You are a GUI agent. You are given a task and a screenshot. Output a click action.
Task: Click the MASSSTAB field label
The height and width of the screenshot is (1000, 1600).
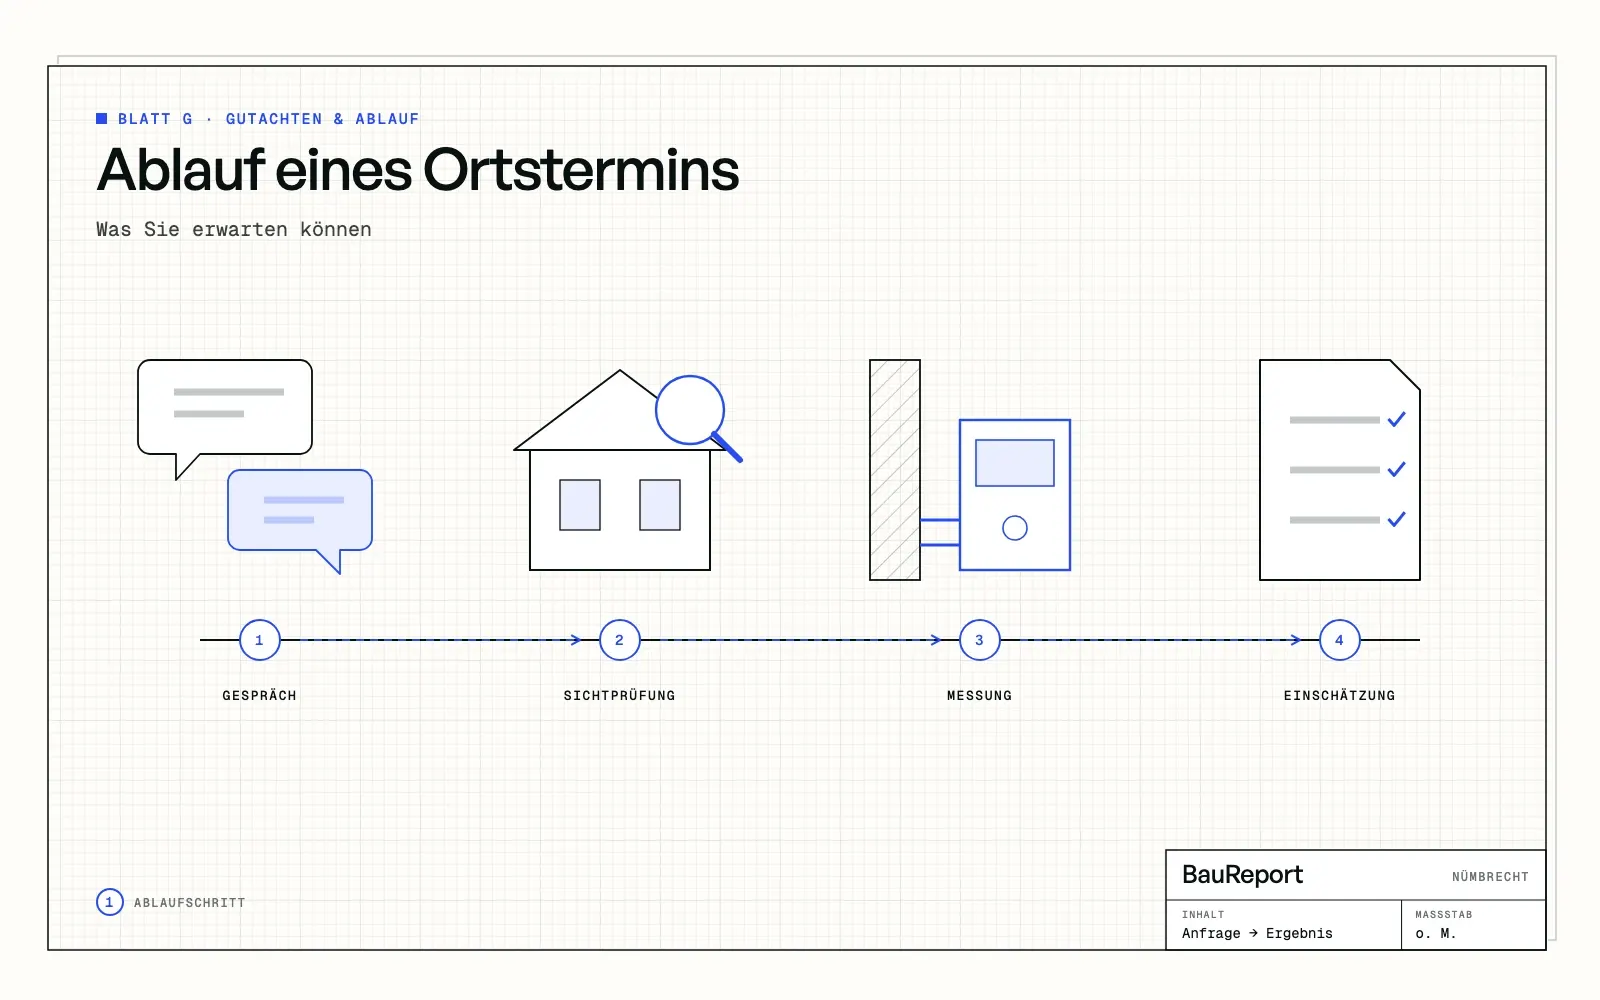pyautogui.click(x=1444, y=915)
